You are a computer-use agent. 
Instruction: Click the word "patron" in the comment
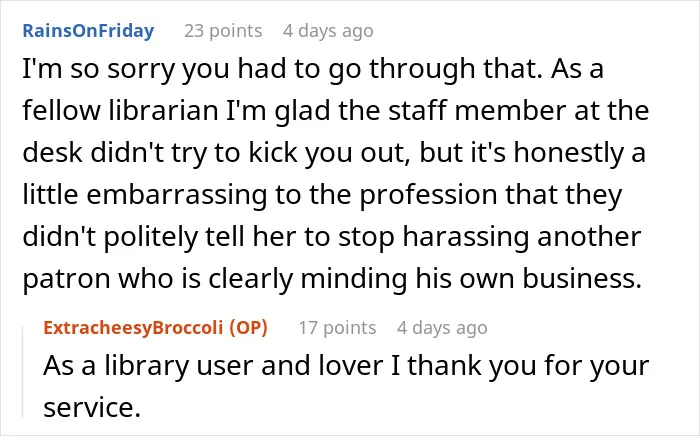pos(66,279)
